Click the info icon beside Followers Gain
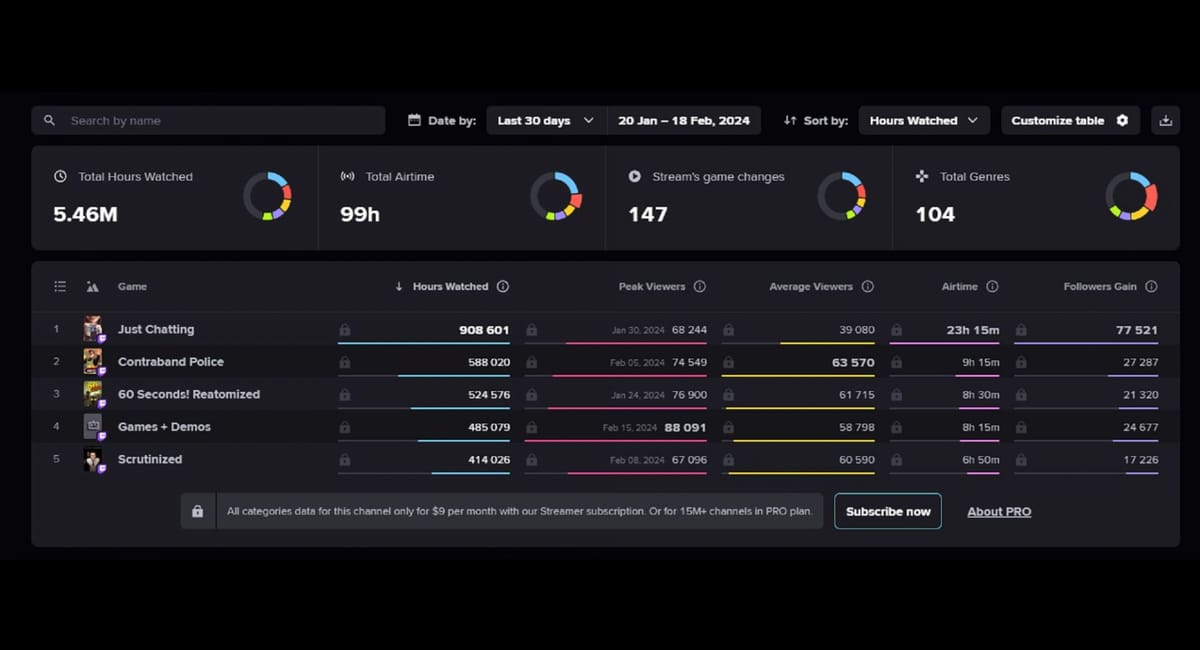The image size is (1200, 650). coord(1151,286)
